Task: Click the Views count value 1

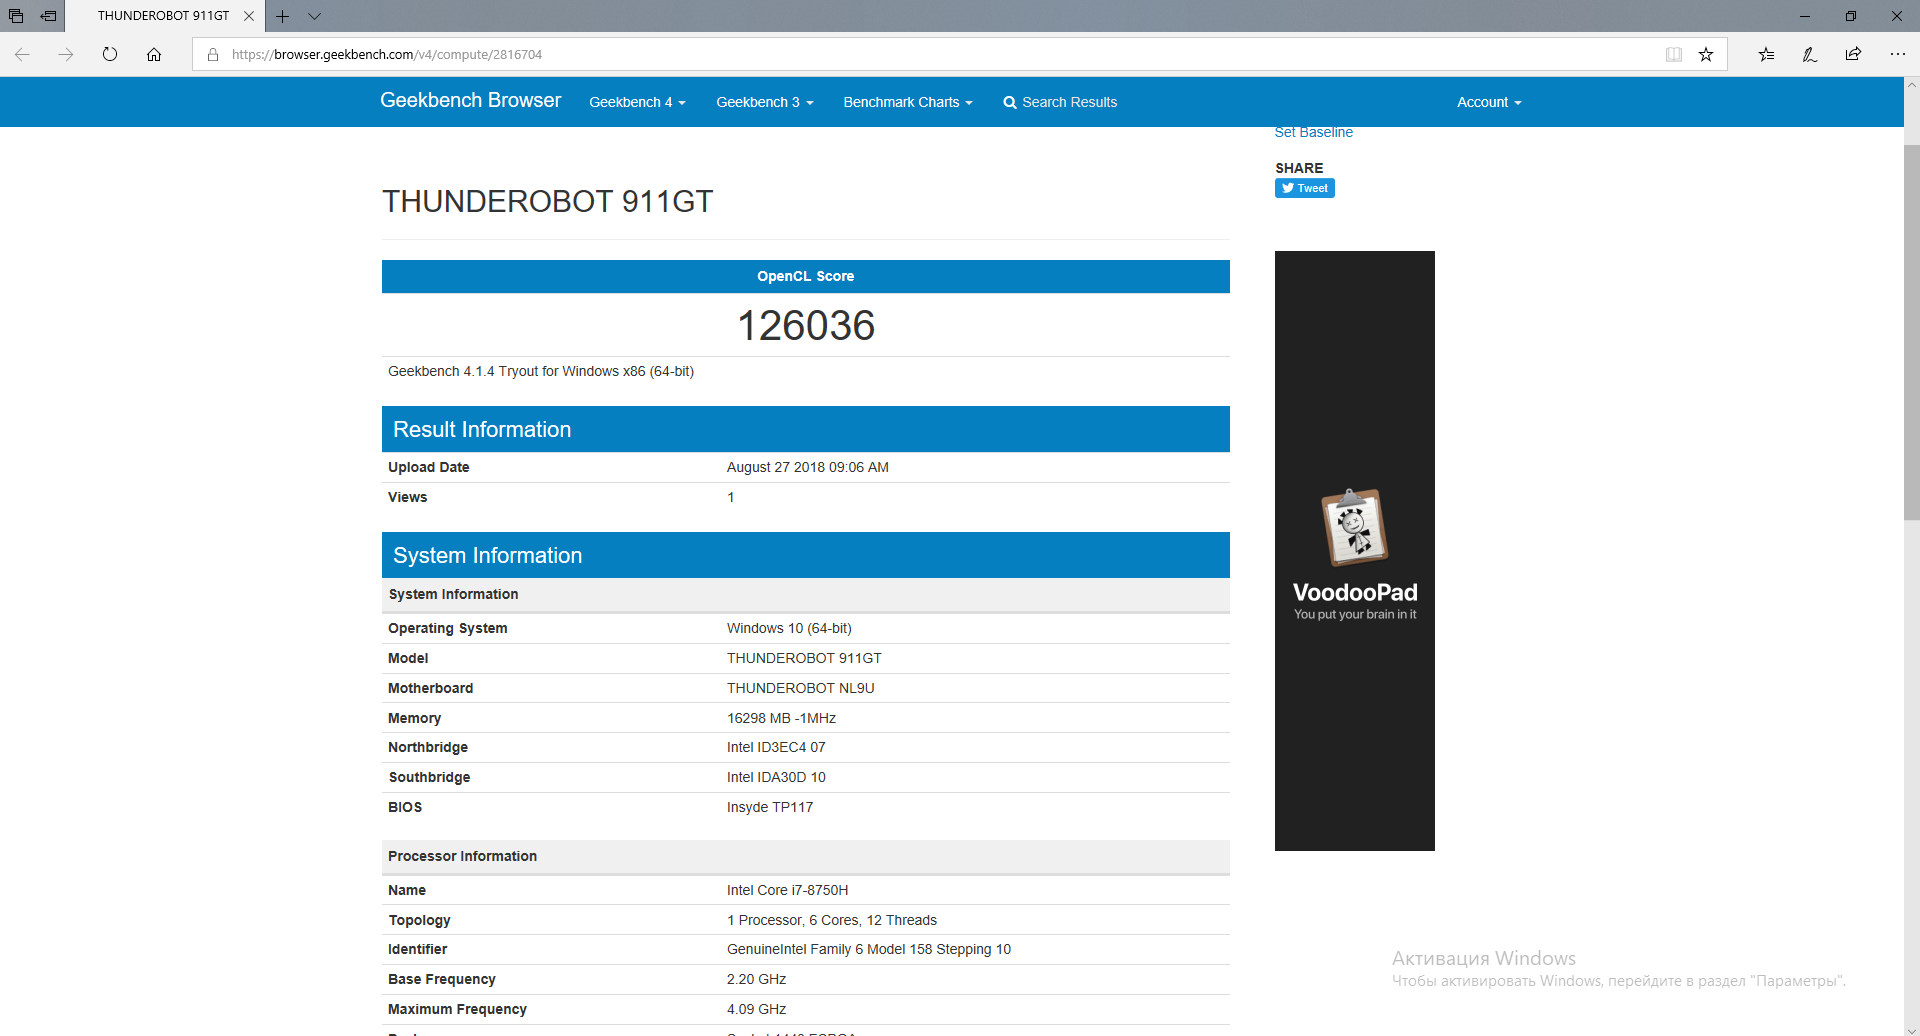Action: click(x=731, y=497)
